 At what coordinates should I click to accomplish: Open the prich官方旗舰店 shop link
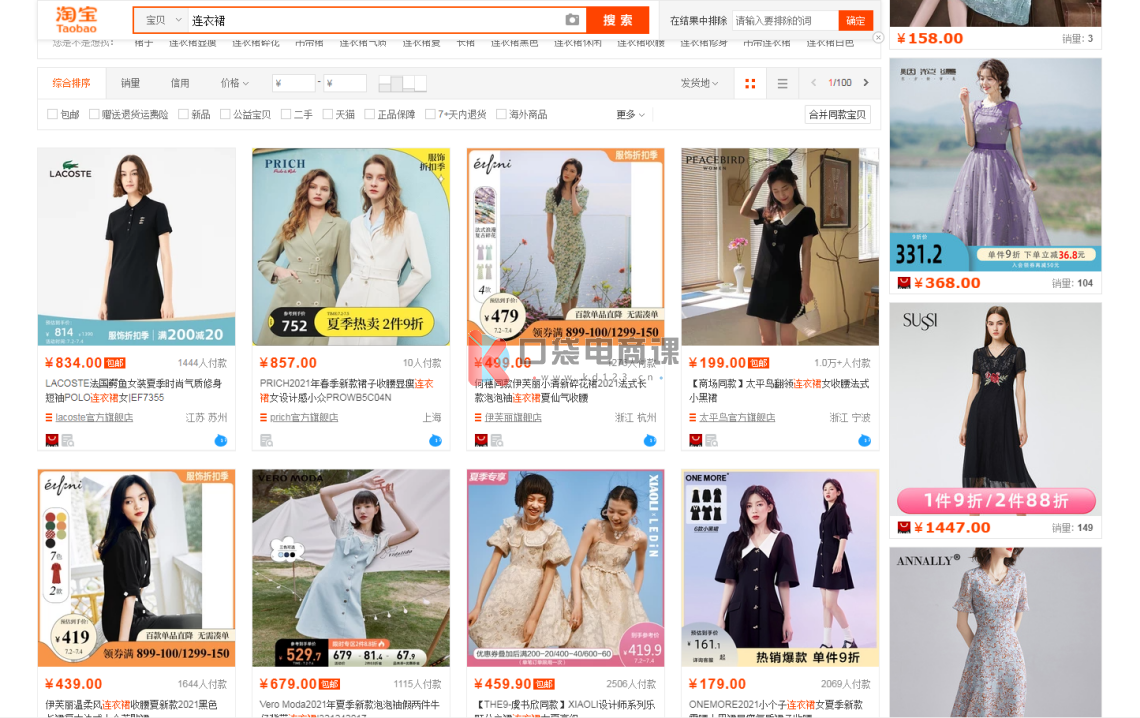coord(304,418)
